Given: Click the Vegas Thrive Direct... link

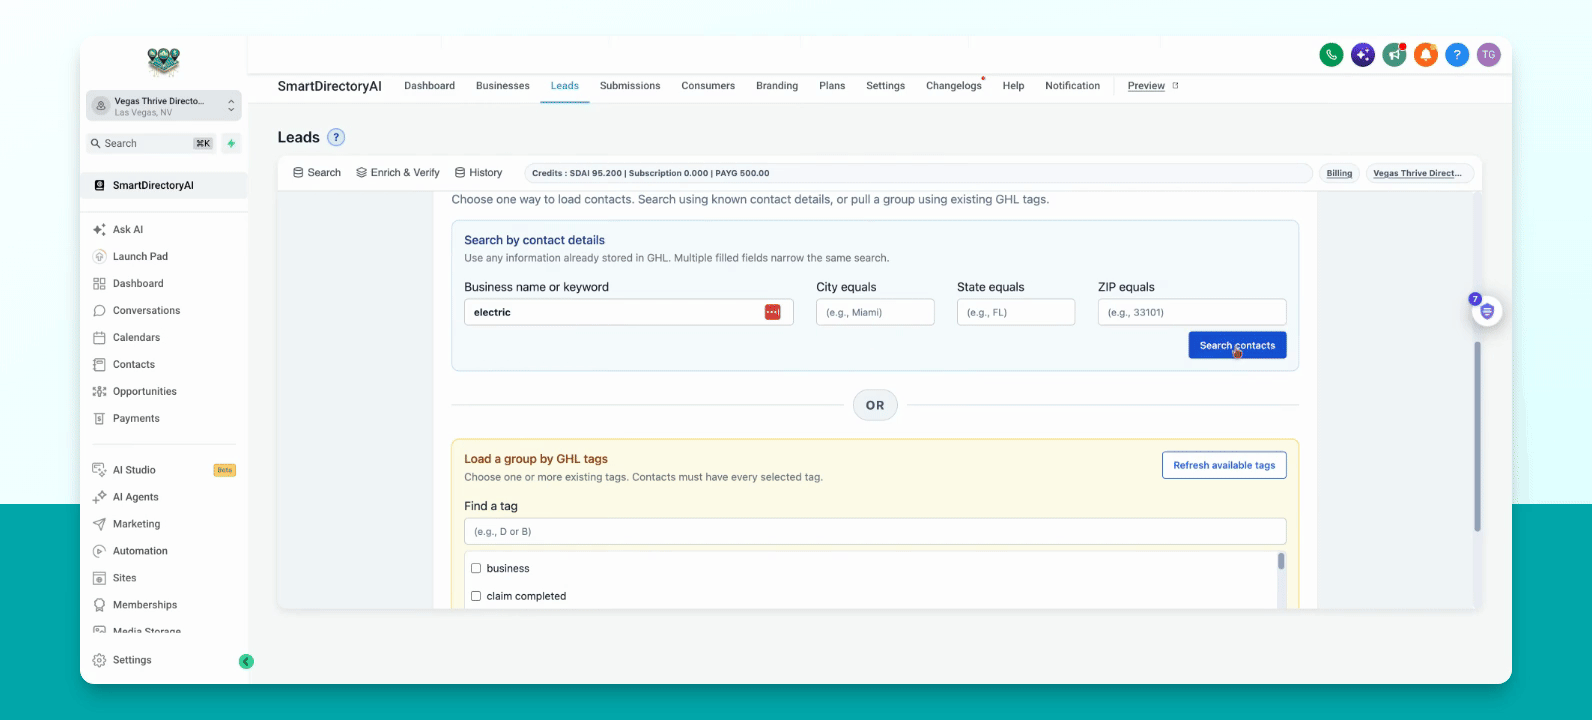Looking at the screenshot, I should 1418,173.
